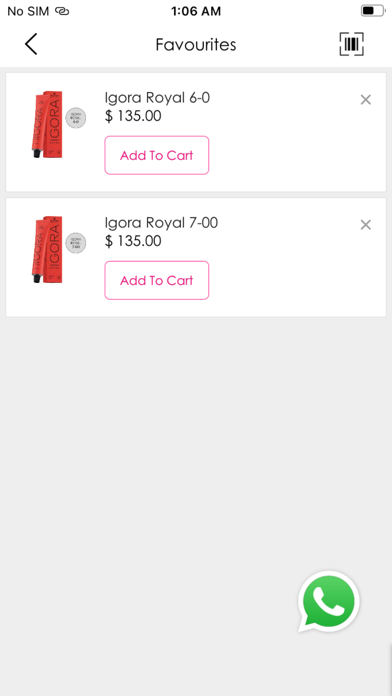Tap the hotspot link icon beside No SIM
The image size is (392, 696).
(x=62, y=11)
